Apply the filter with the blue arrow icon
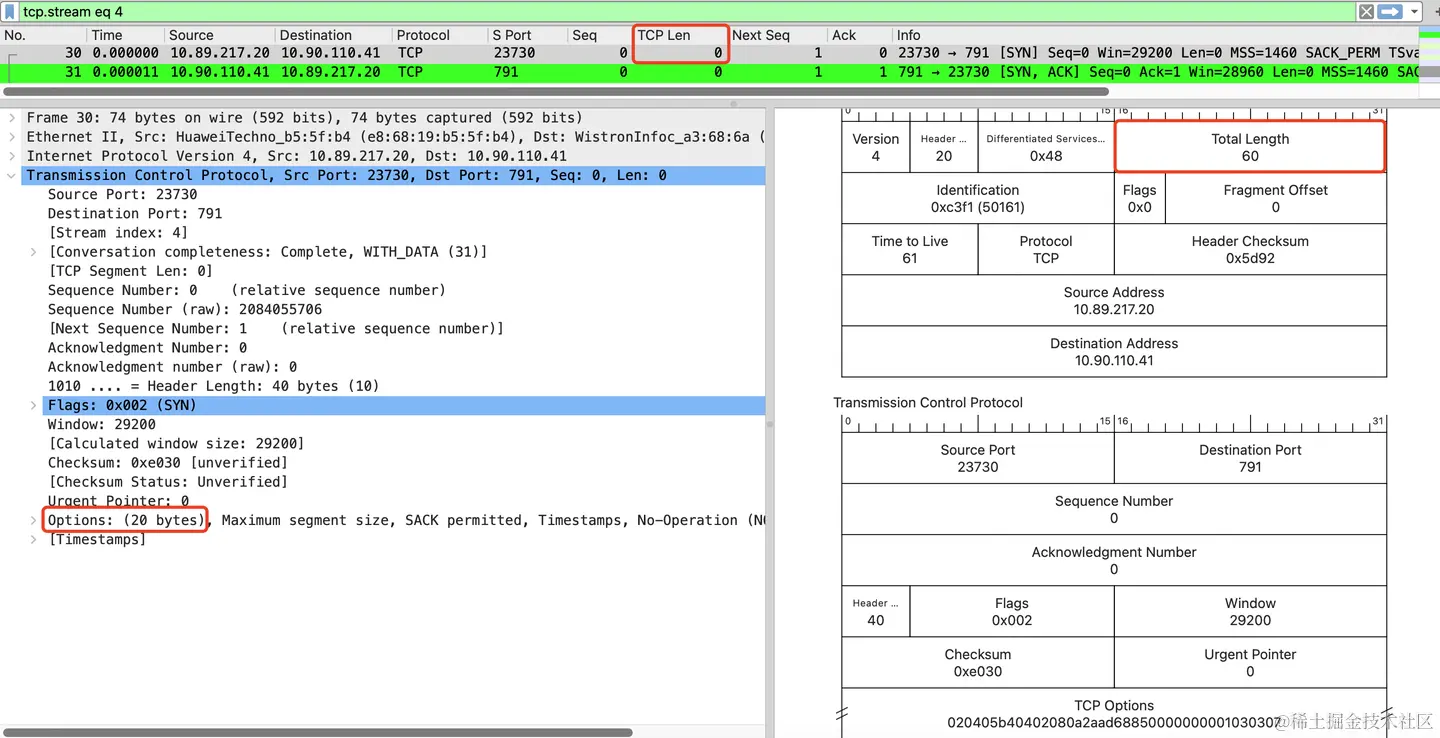 coord(1390,12)
